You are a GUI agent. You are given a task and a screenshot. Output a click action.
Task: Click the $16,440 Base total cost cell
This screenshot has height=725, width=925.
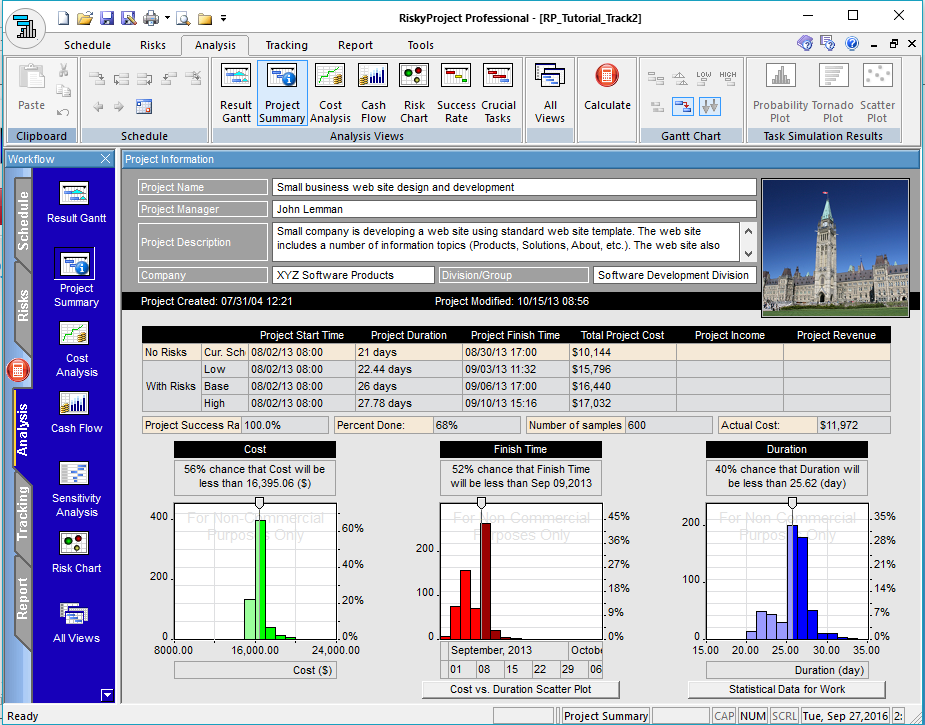(x=622, y=386)
